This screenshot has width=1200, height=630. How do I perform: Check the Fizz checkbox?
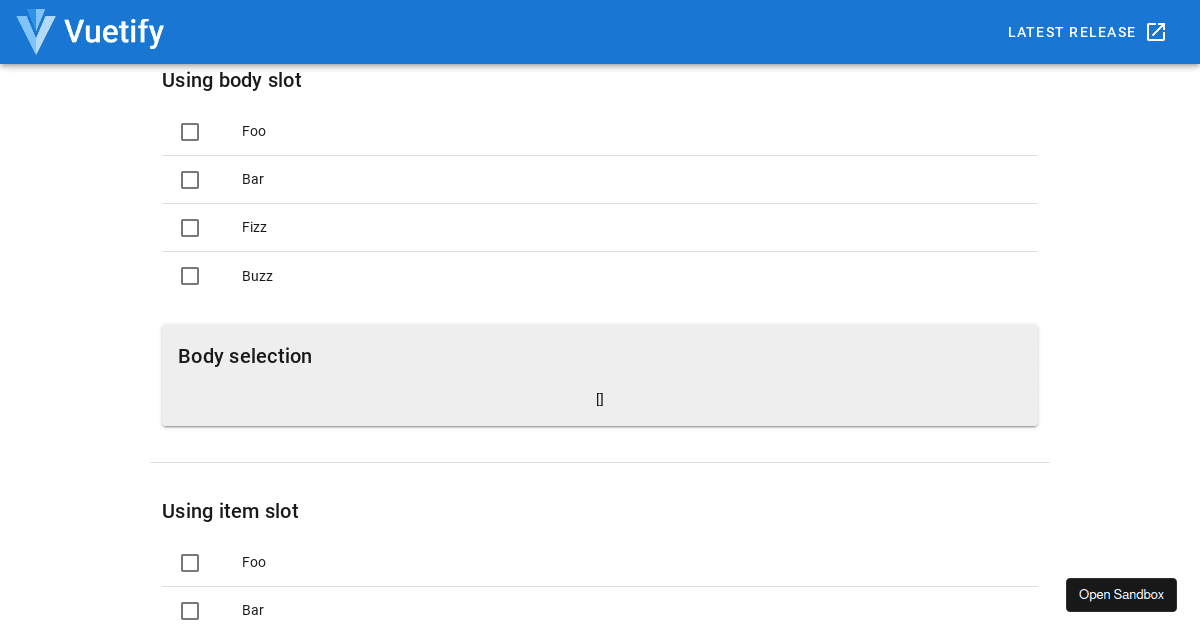point(190,227)
